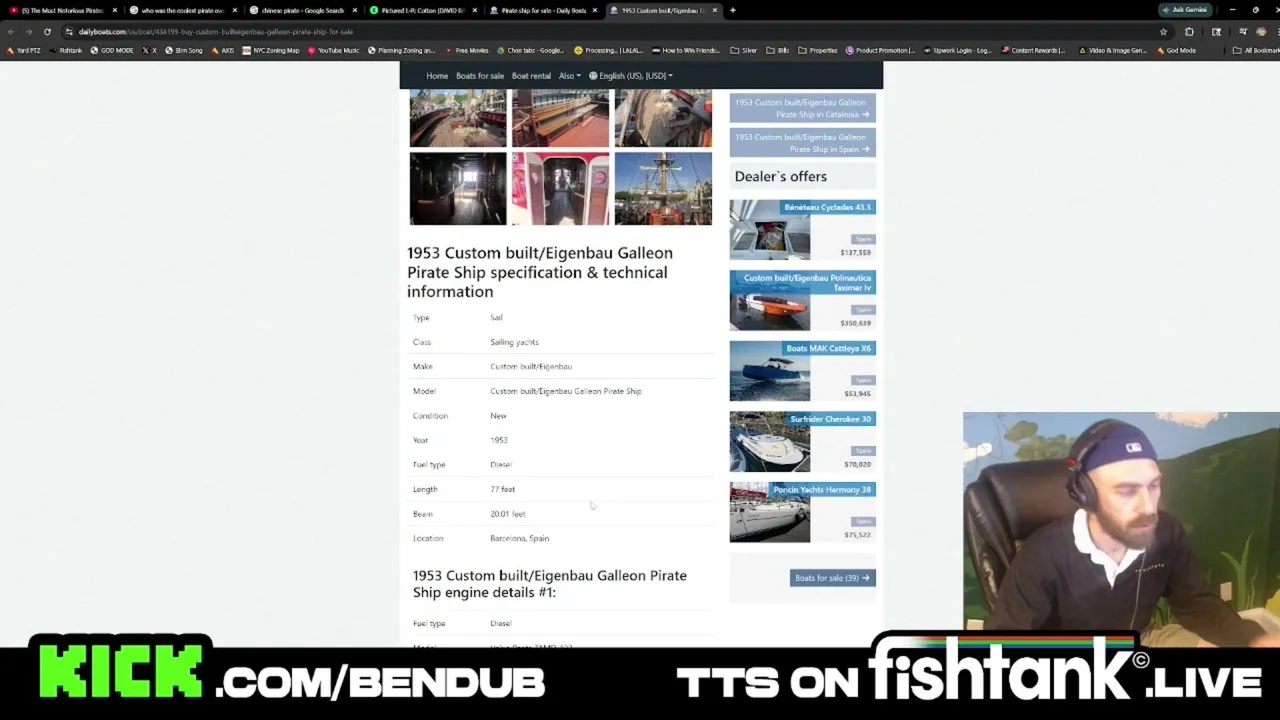Open a new browser tab with plus icon

click(x=732, y=10)
